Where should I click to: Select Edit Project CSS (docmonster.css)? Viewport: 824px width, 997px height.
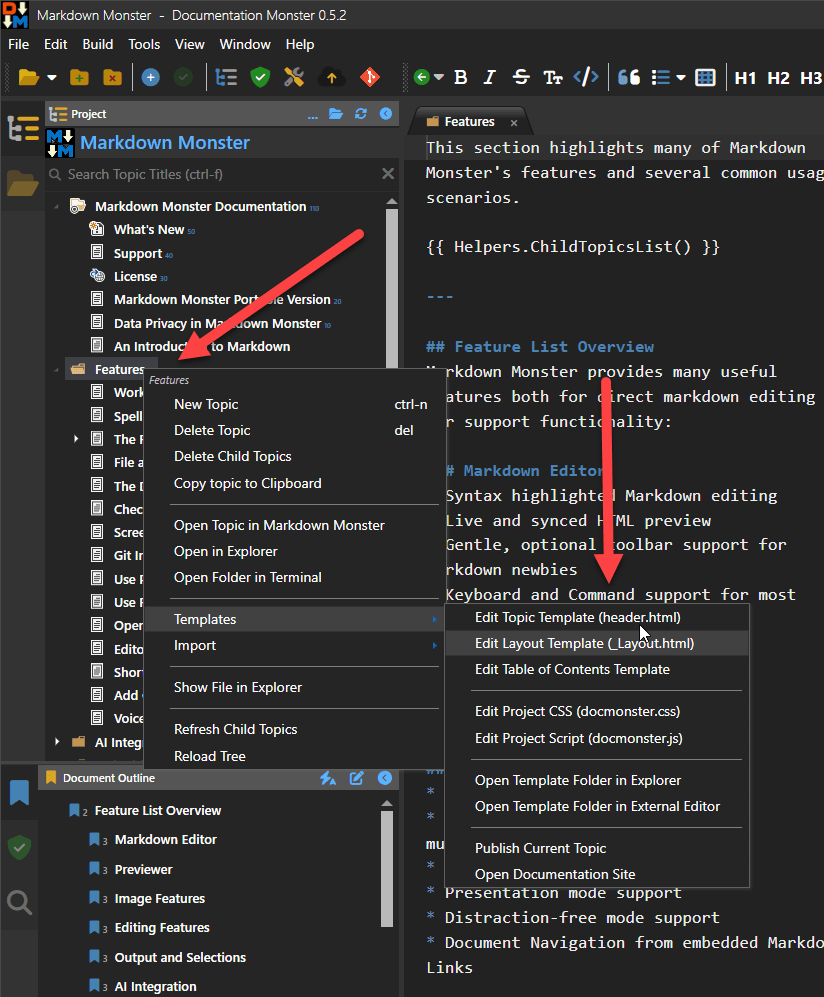[597, 712]
